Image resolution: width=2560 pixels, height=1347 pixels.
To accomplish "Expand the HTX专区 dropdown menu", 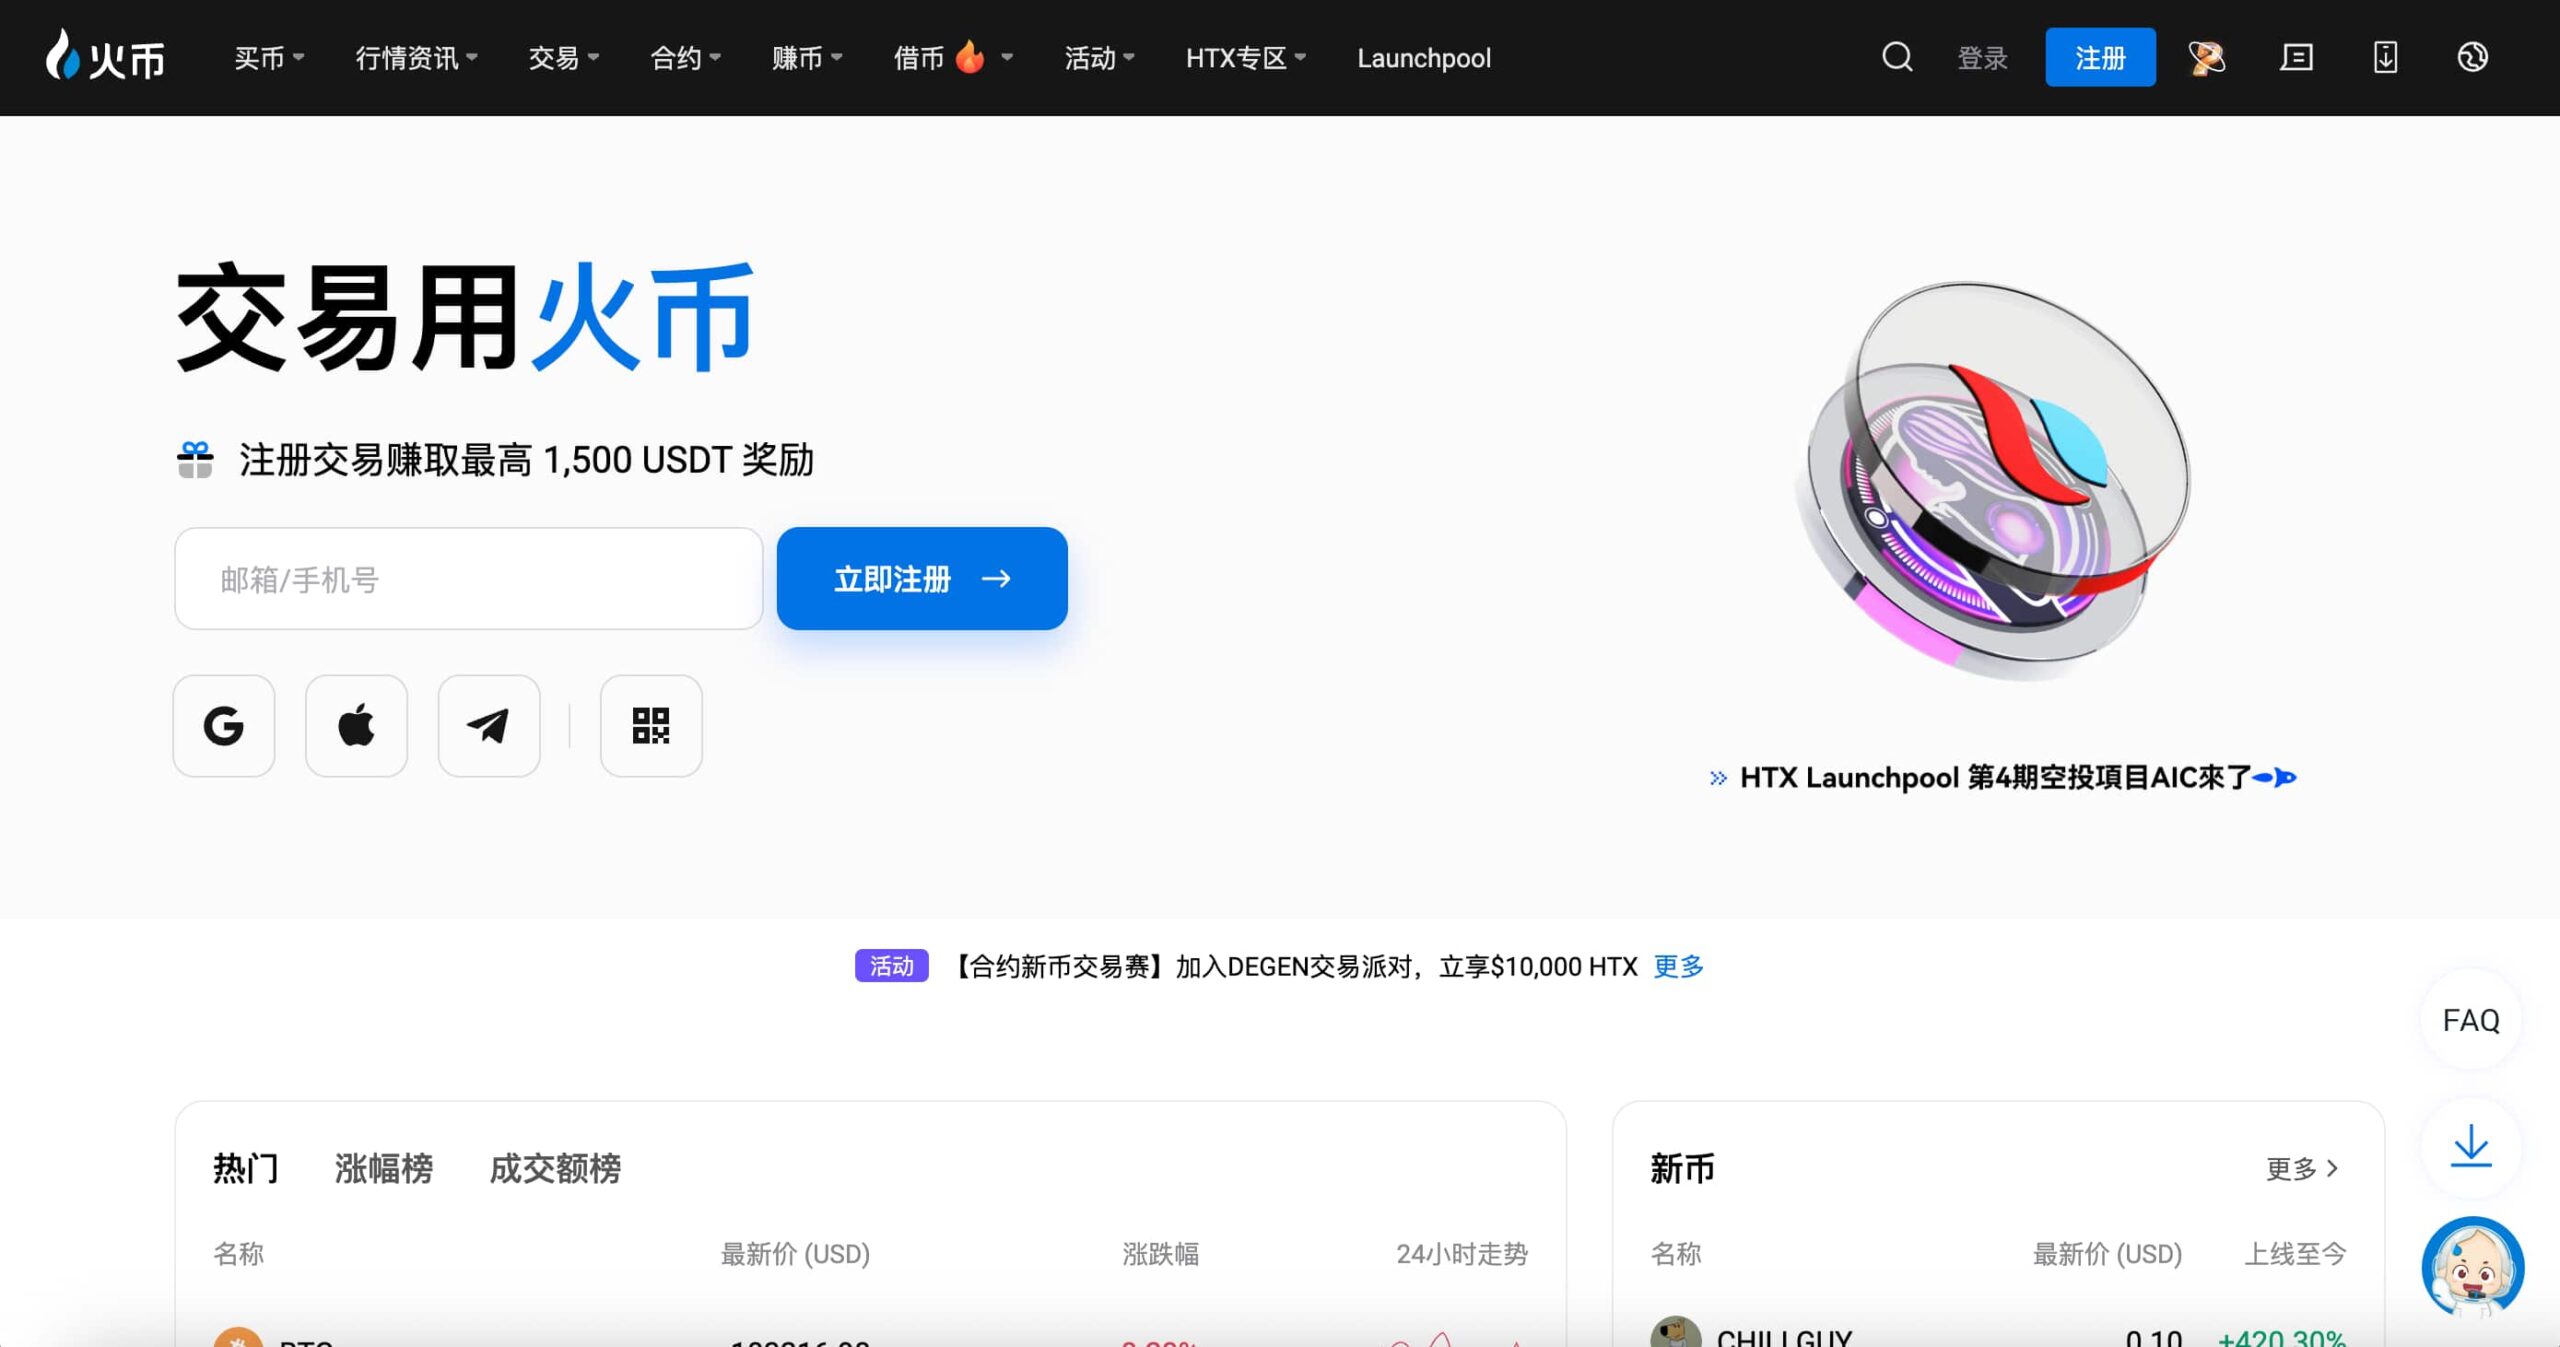I will tap(1245, 58).
